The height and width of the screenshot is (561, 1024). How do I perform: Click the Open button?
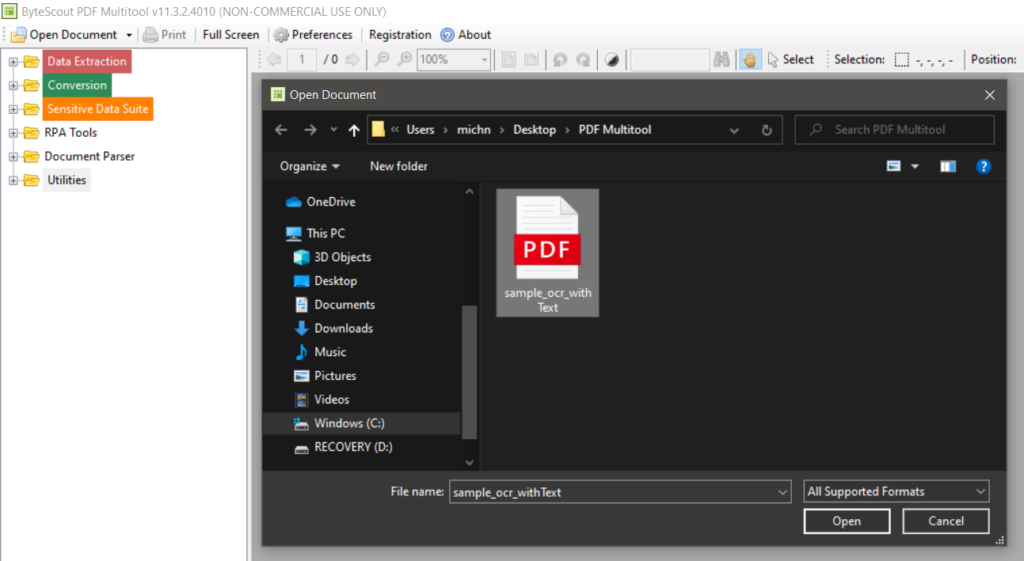point(846,521)
